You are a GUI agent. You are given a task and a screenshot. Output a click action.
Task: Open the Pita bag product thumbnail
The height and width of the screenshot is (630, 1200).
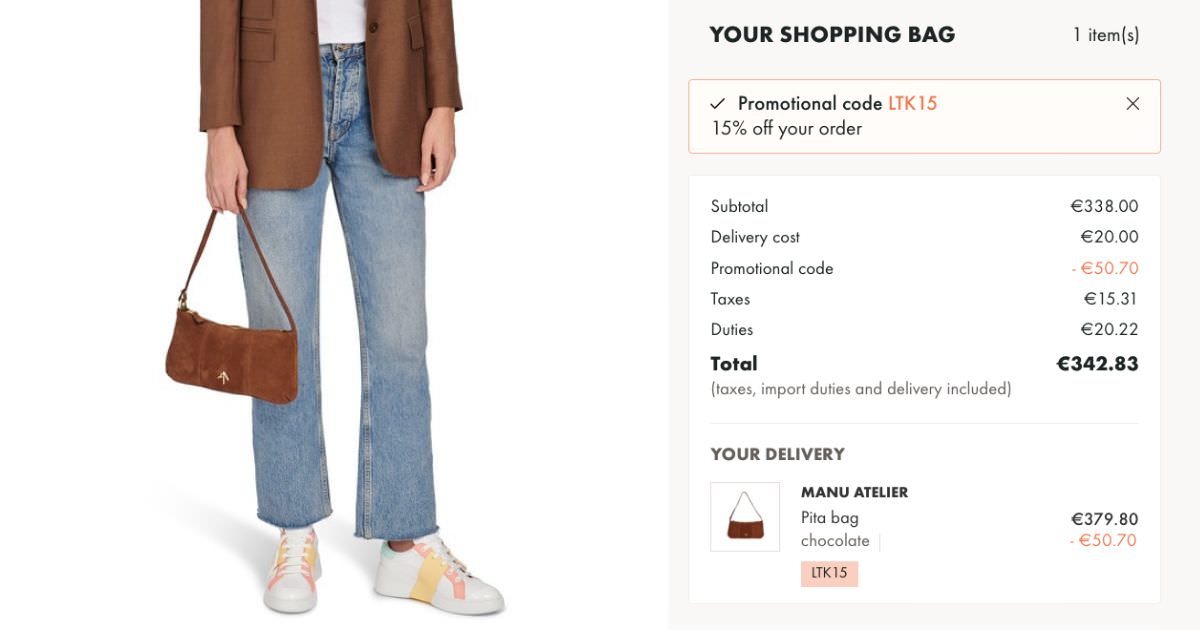coord(745,517)
